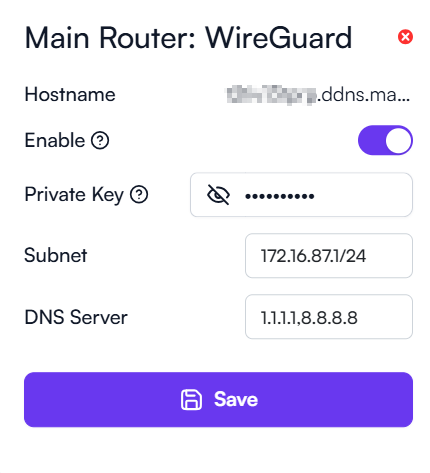Click the Hostname label

click(x=70, y=95)
